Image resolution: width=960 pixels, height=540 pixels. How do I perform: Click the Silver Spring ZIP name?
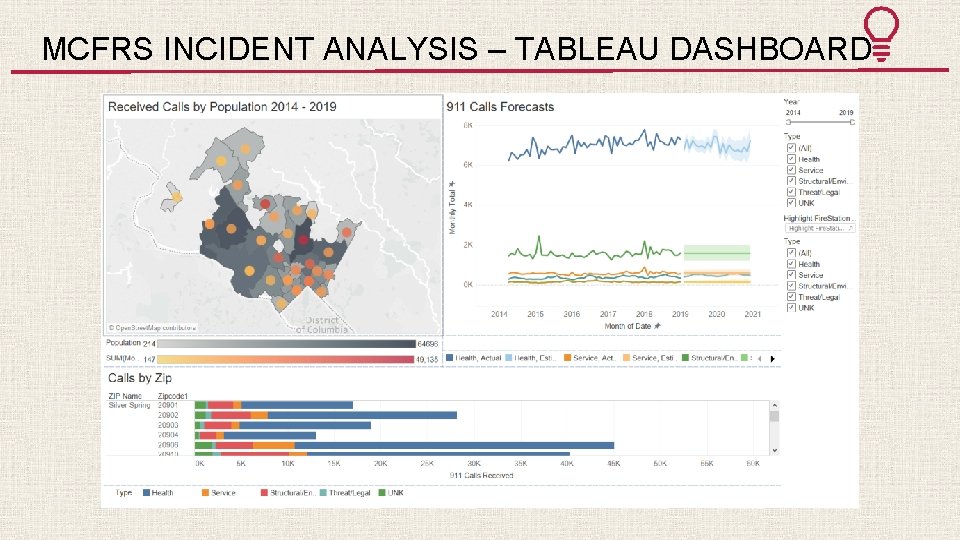129,405
